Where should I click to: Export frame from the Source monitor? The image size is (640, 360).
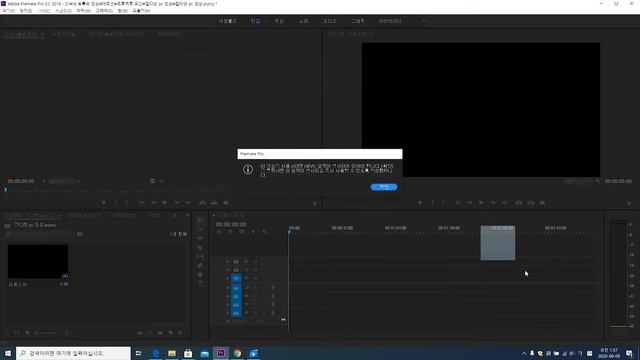coord(226,203)
